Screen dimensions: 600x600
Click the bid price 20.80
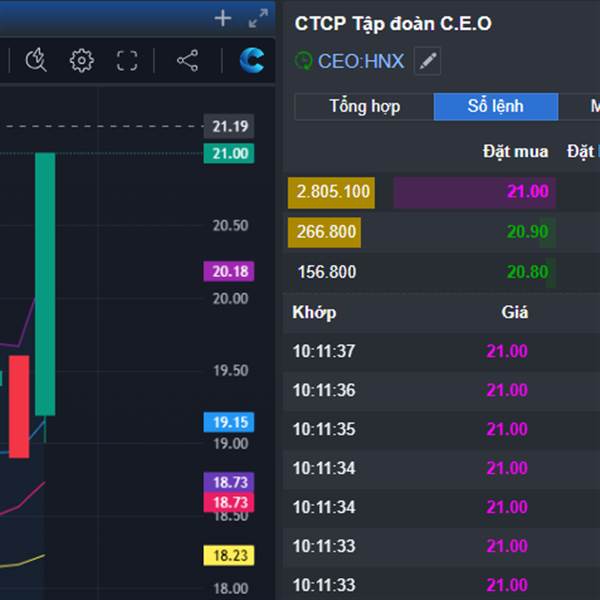[x=528, y=272]
